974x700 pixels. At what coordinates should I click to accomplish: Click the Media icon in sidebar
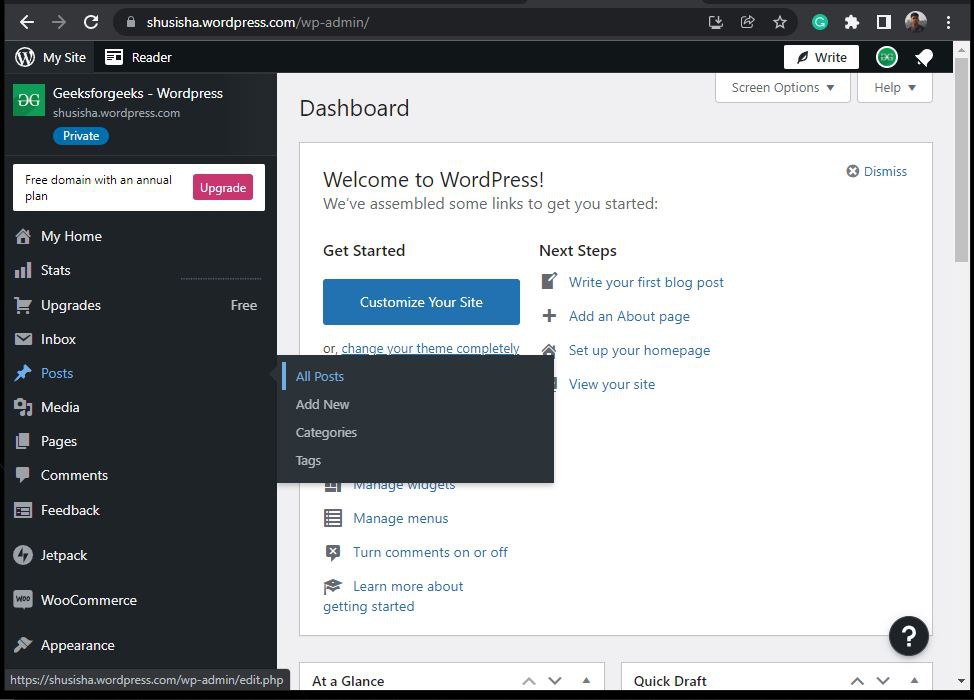23,407
